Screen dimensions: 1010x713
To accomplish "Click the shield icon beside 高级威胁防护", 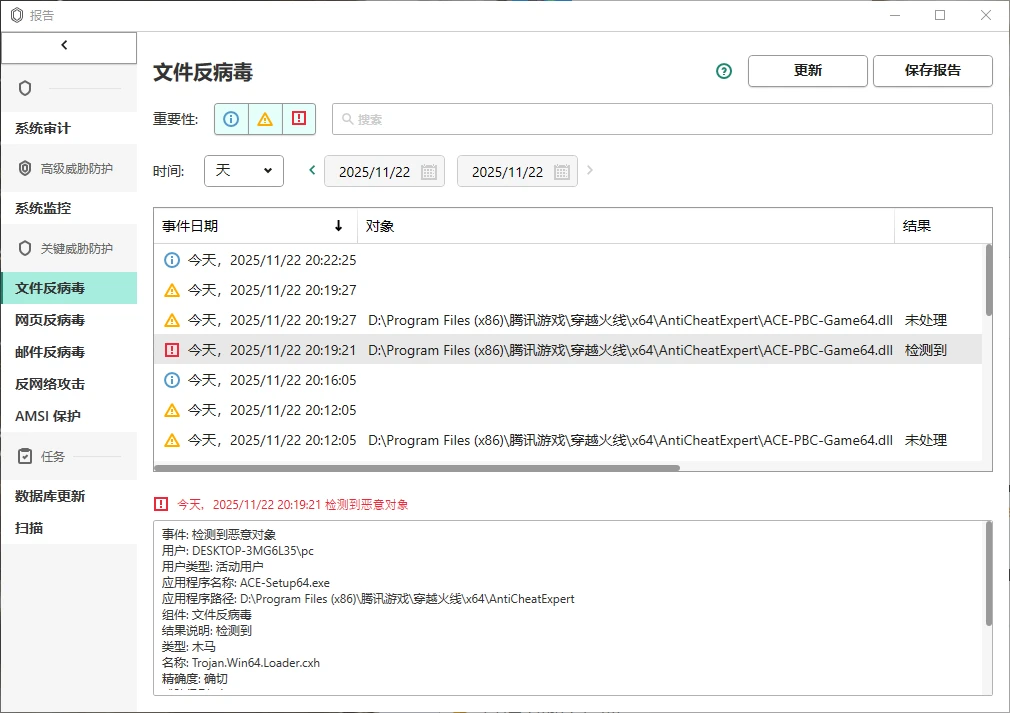I will (24, 168).
